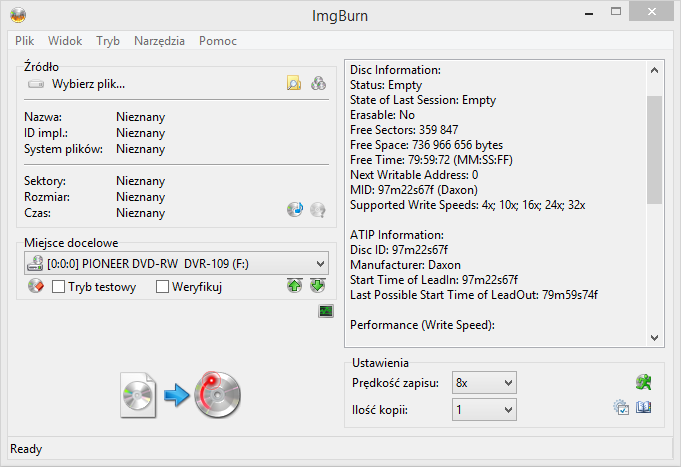This screenshot has width=681, height=467.
Task: Click the 'Free Sectors: 359 847' line
Action: (404, 130)
